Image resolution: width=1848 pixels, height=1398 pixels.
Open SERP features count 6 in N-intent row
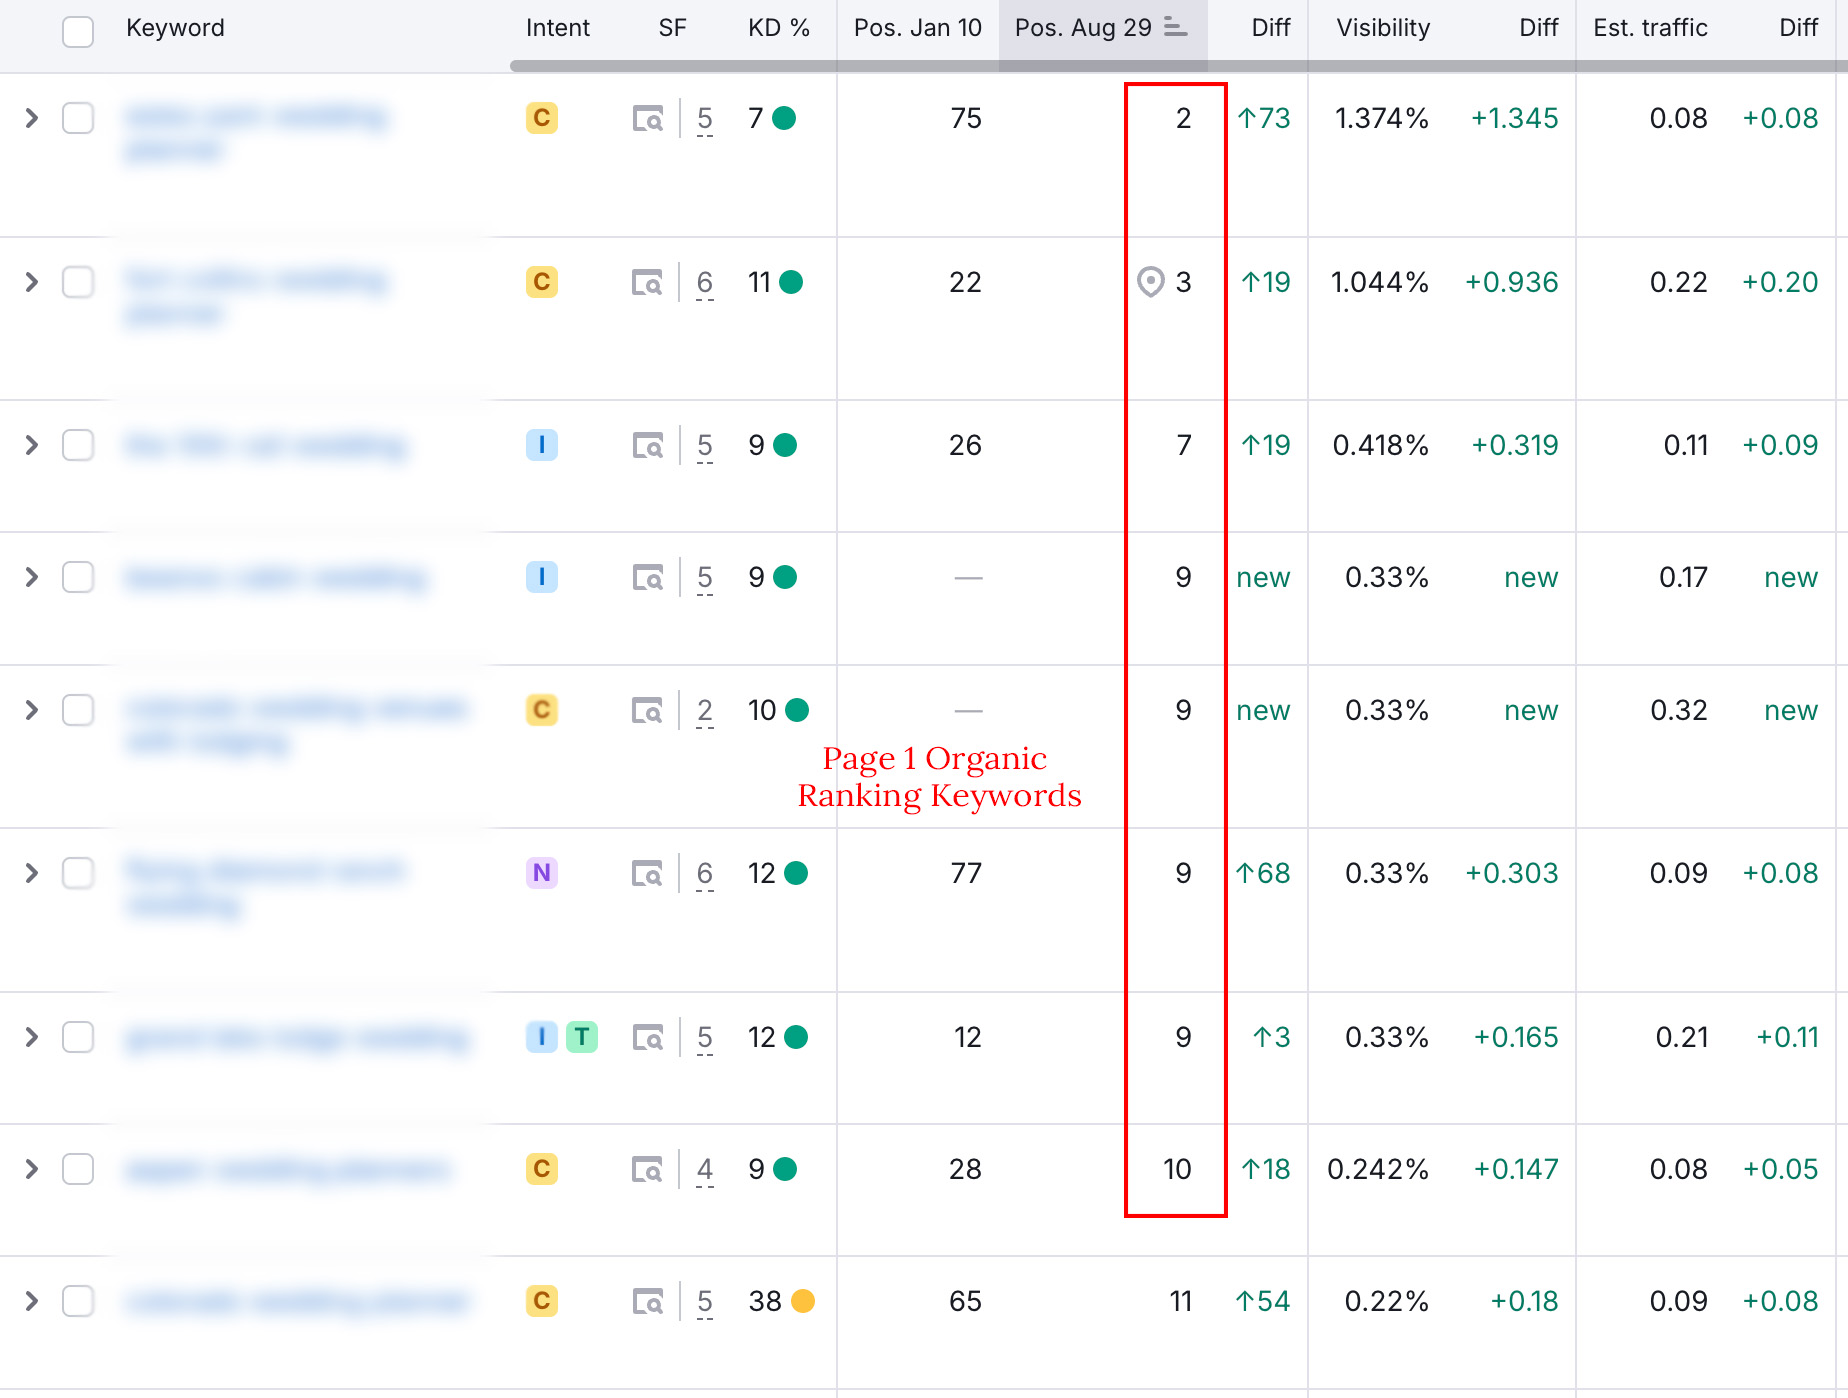point(705,874)
